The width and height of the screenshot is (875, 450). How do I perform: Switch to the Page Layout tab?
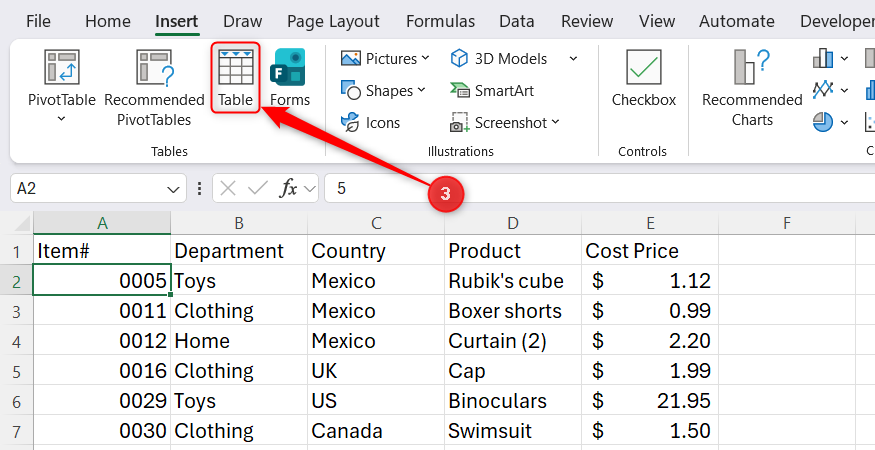[x=333, y=21]
